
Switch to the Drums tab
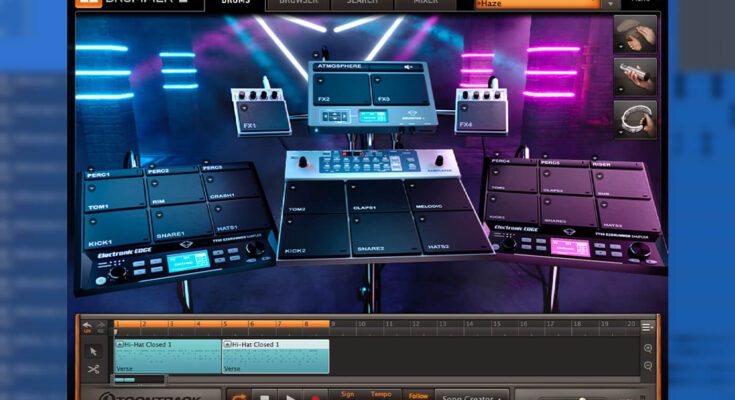235,4
